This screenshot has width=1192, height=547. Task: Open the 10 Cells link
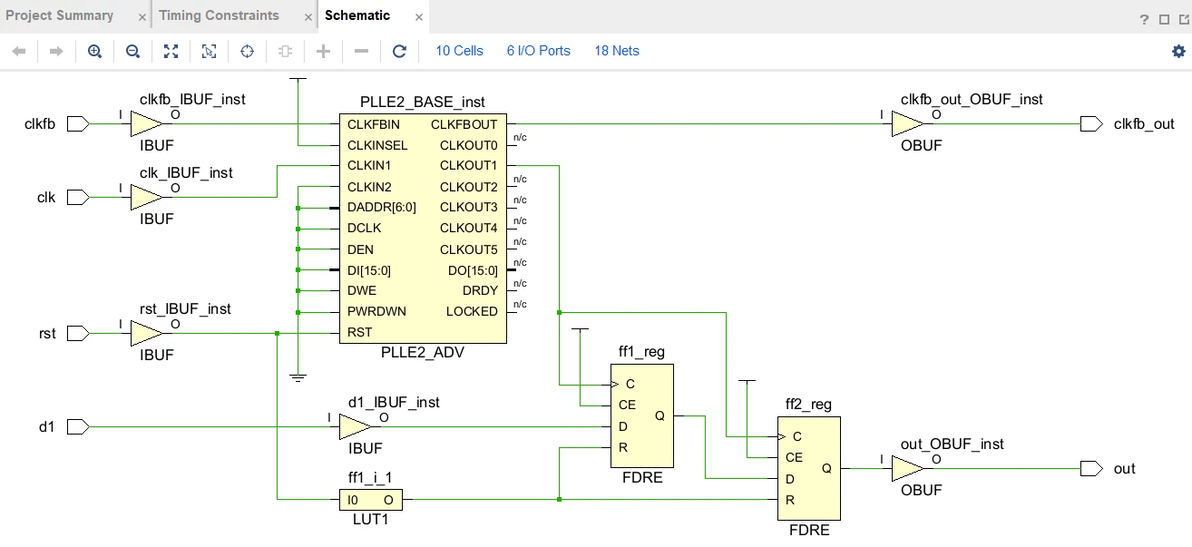(x=459, y=51)
